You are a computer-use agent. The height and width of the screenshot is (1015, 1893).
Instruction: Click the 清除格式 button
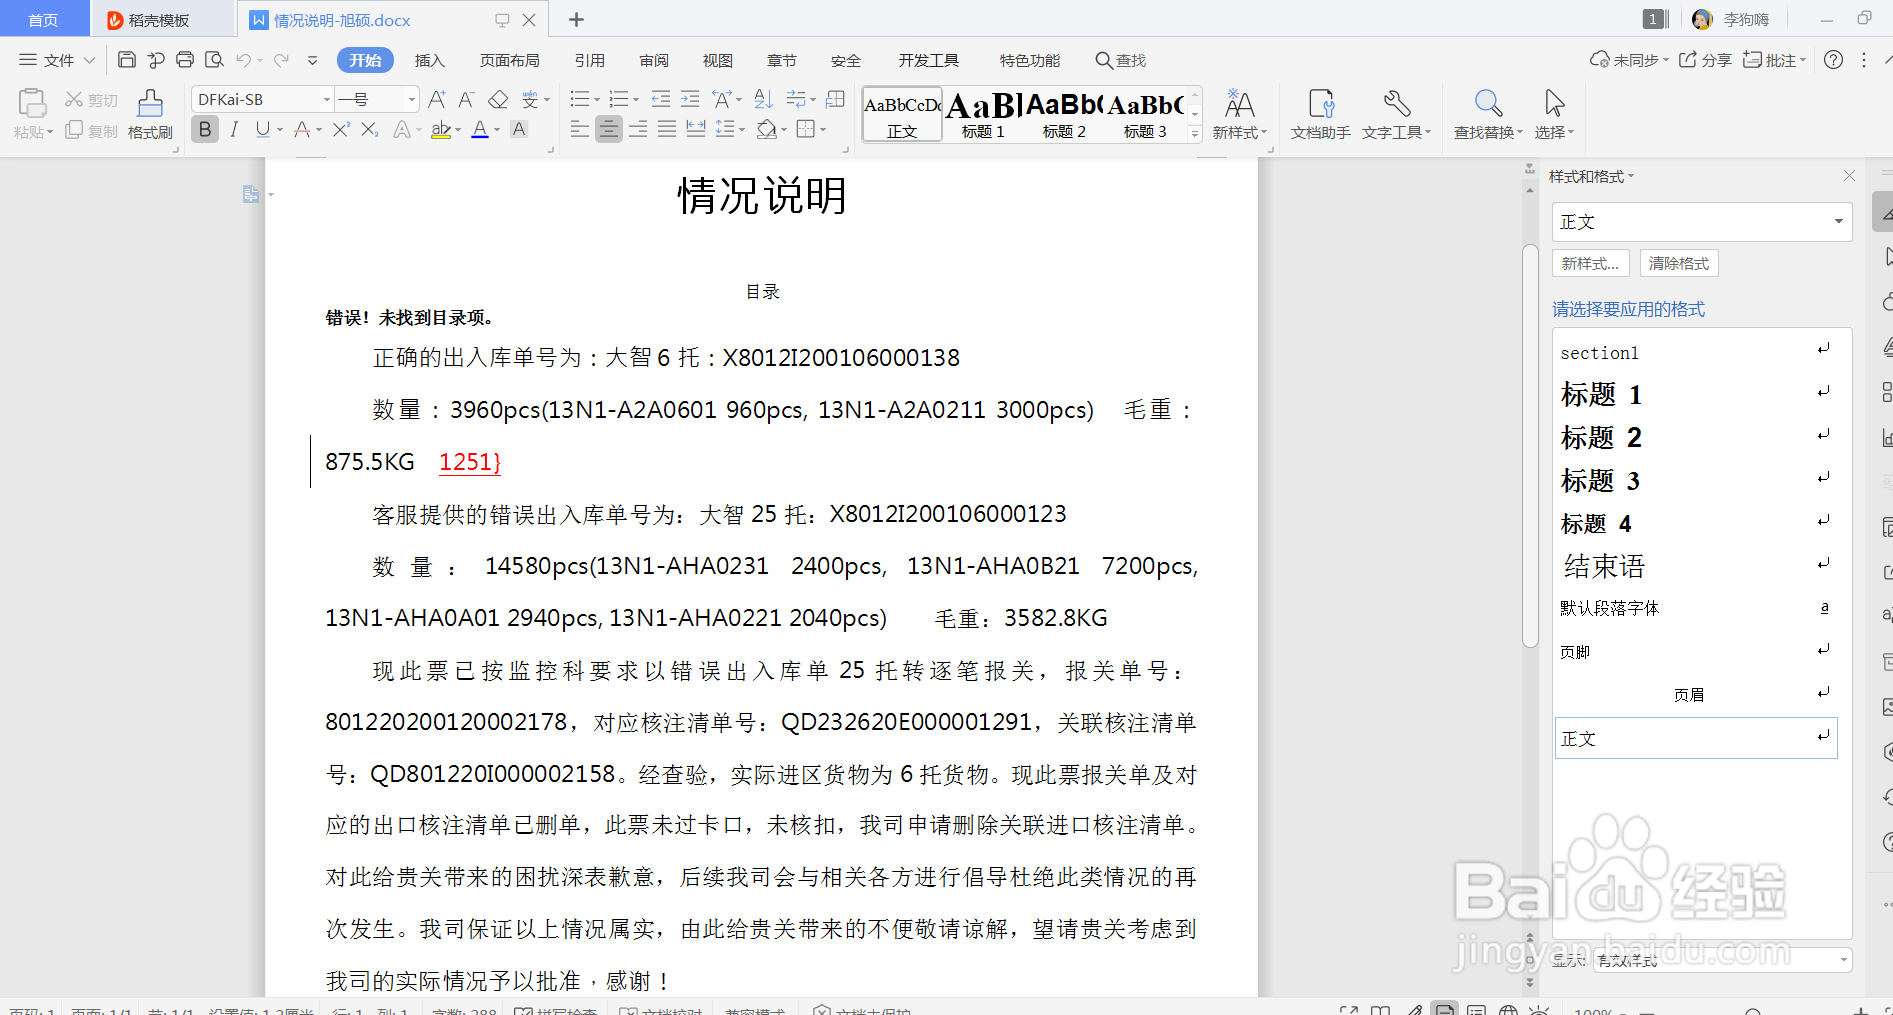point(1678,262)
